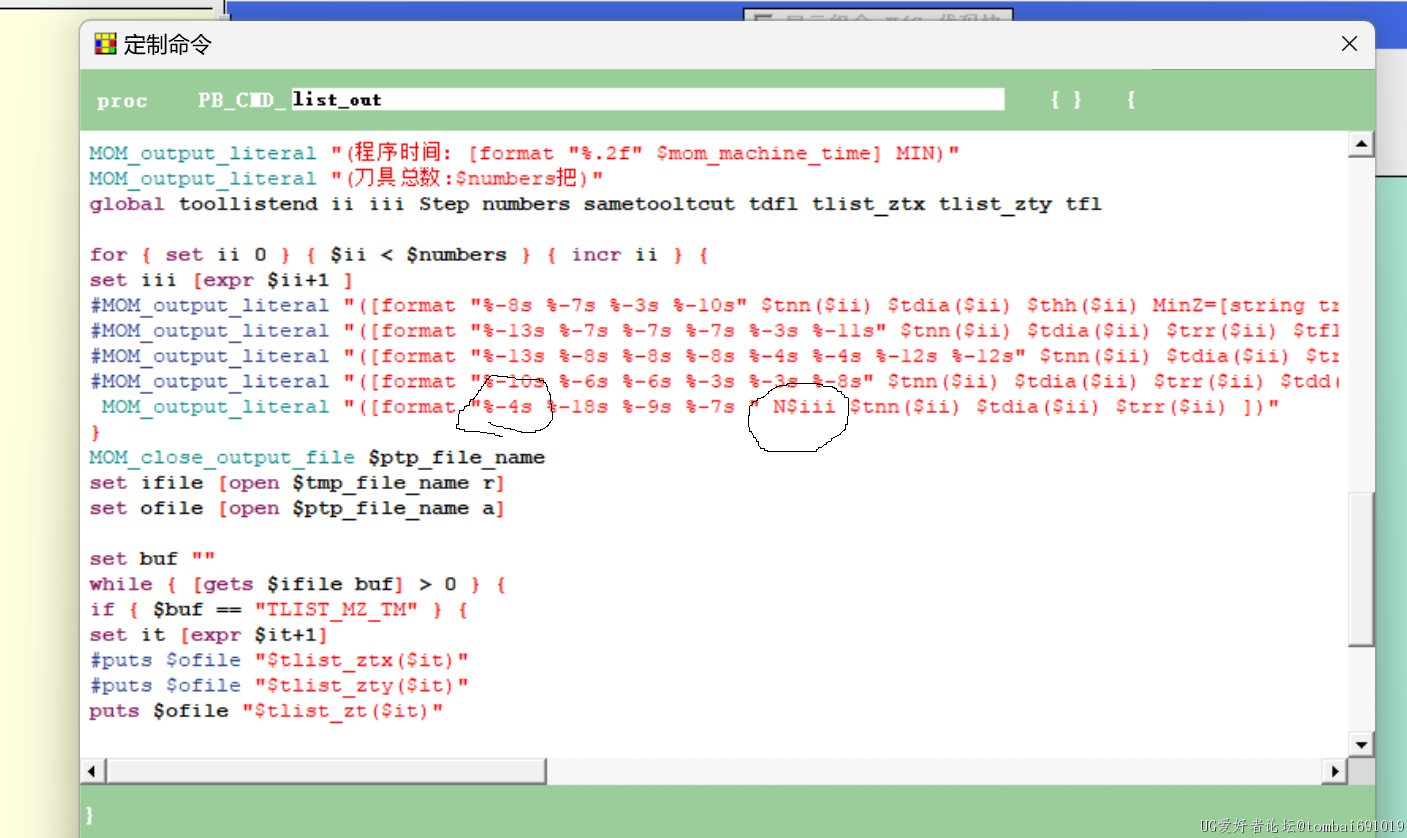Click the 'global toollistend ii iii' line

[595, 204]
